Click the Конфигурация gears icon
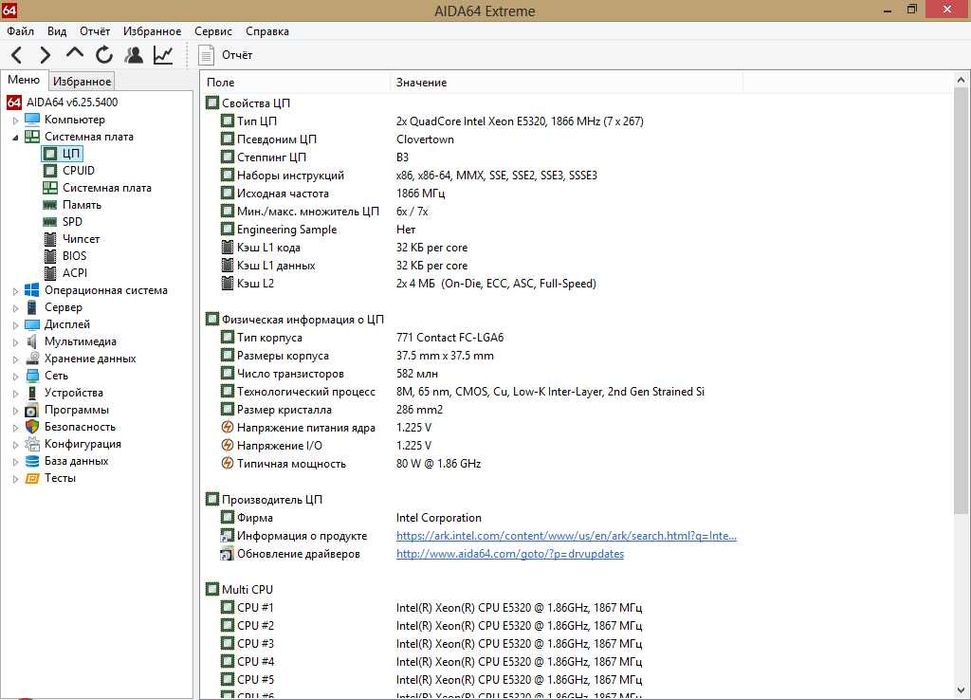Image resolution: width=971 pixels, height=700 pixels. tap(32, 444)
